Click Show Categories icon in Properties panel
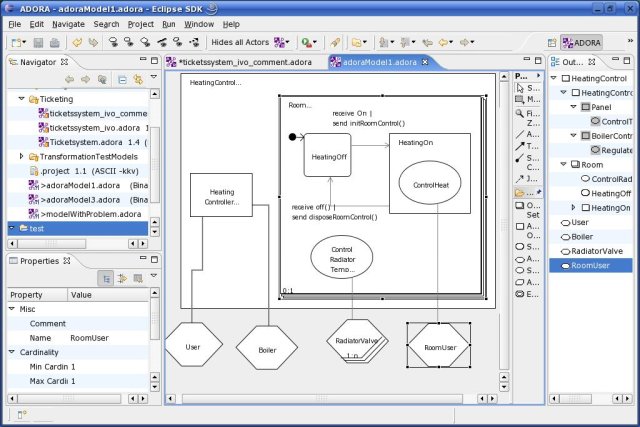This screenshot has width=640, height=427. [x=105, y=279]
